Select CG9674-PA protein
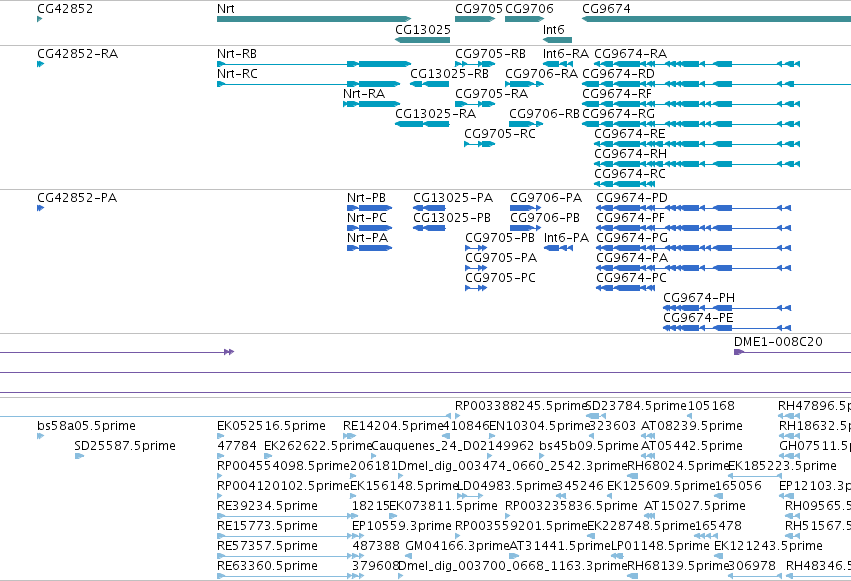This screenshot has height=581, width=851. (694, 269)
